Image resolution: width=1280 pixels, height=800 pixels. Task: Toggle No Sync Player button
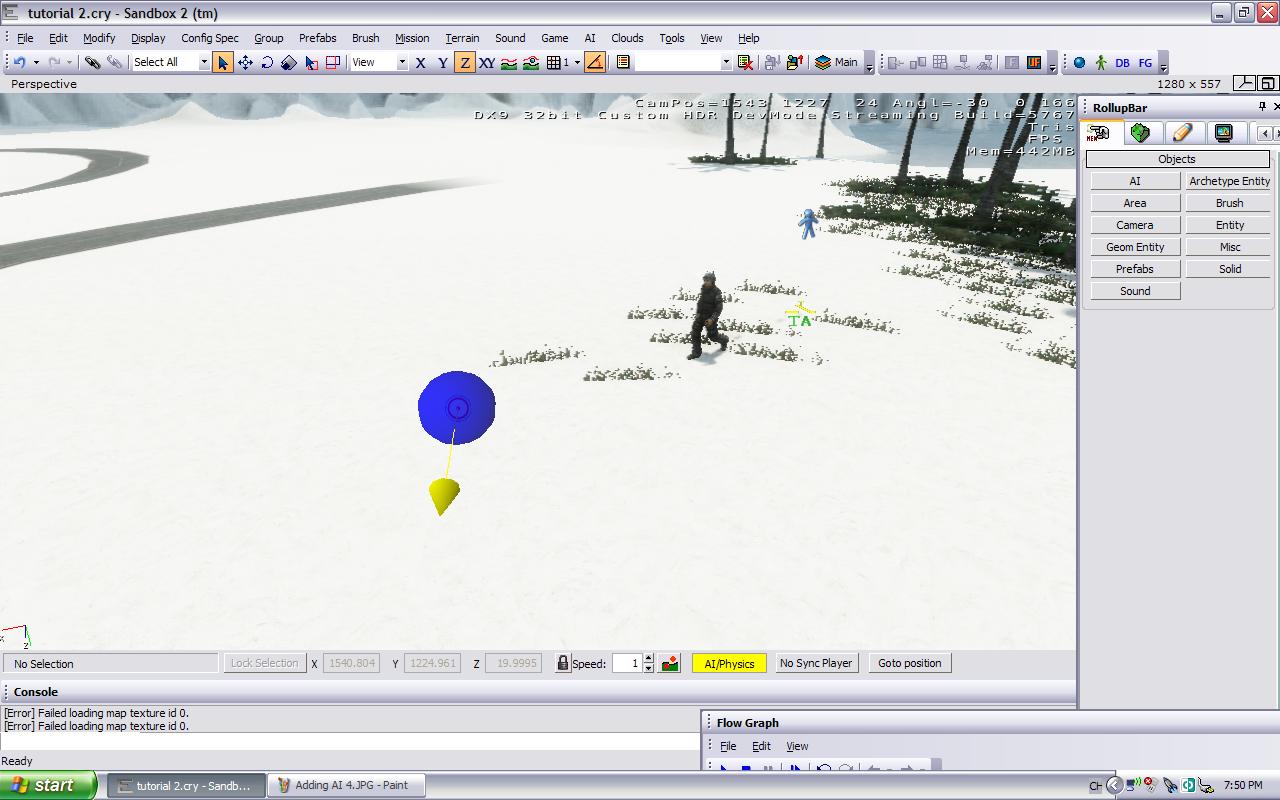point(816,663)
